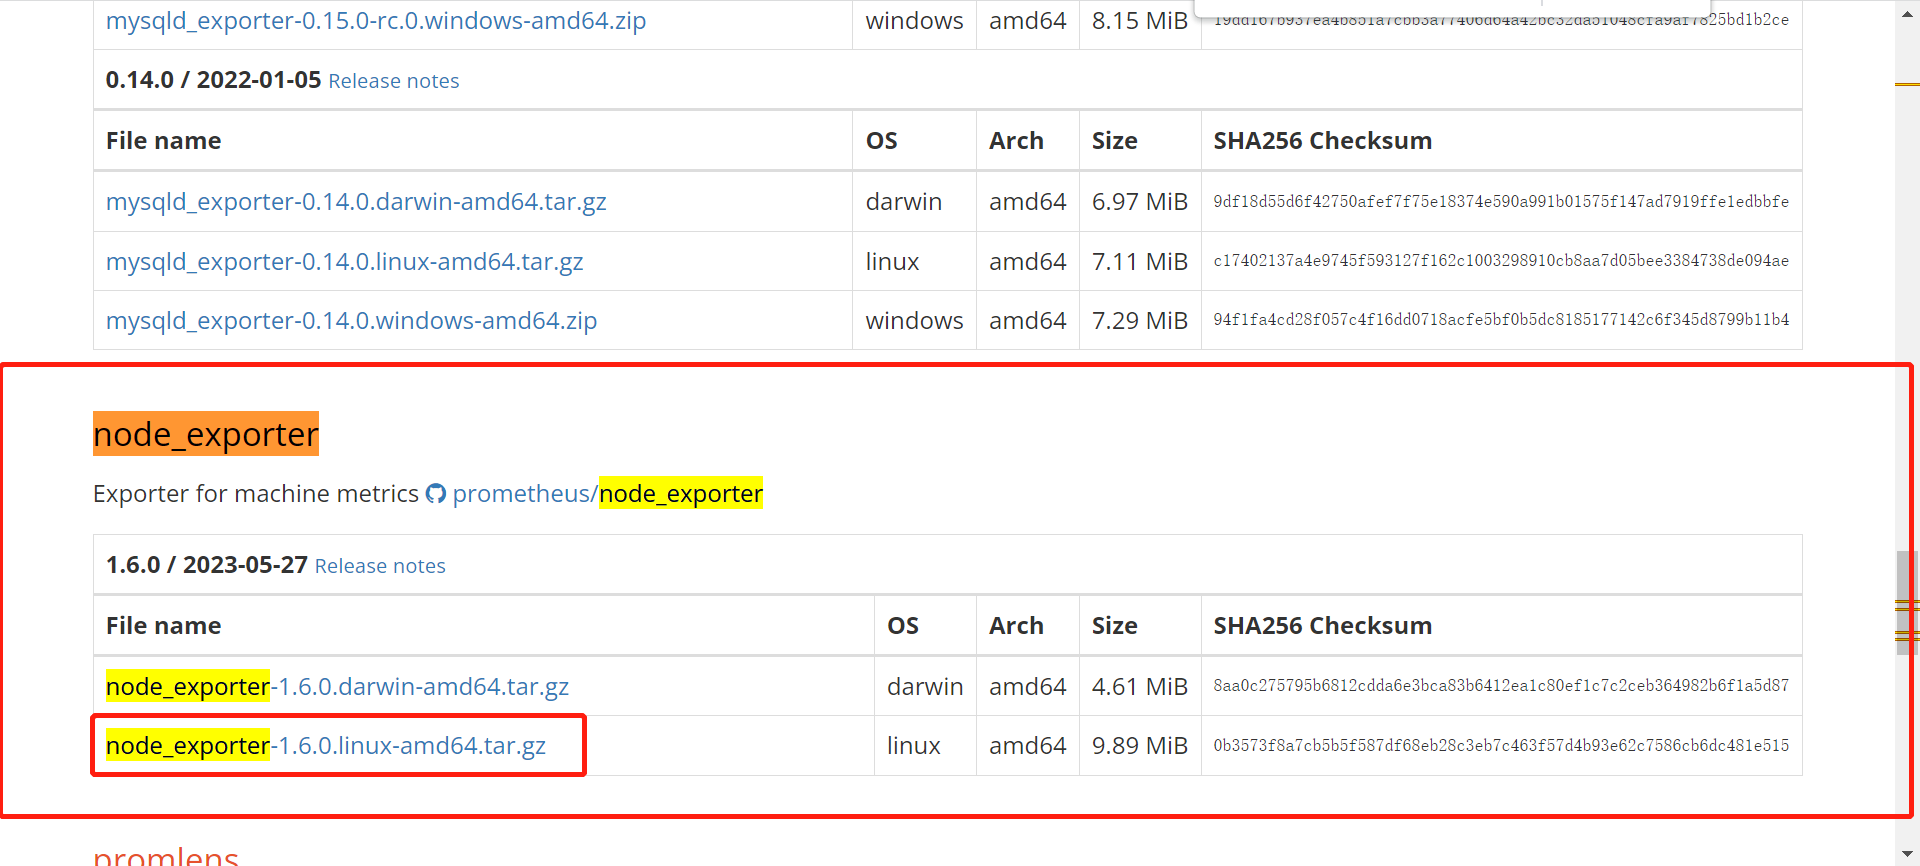
Task: Click "windows" OS cell in mysqld_exporter 0.14.0 row
Action: (914, 320)
